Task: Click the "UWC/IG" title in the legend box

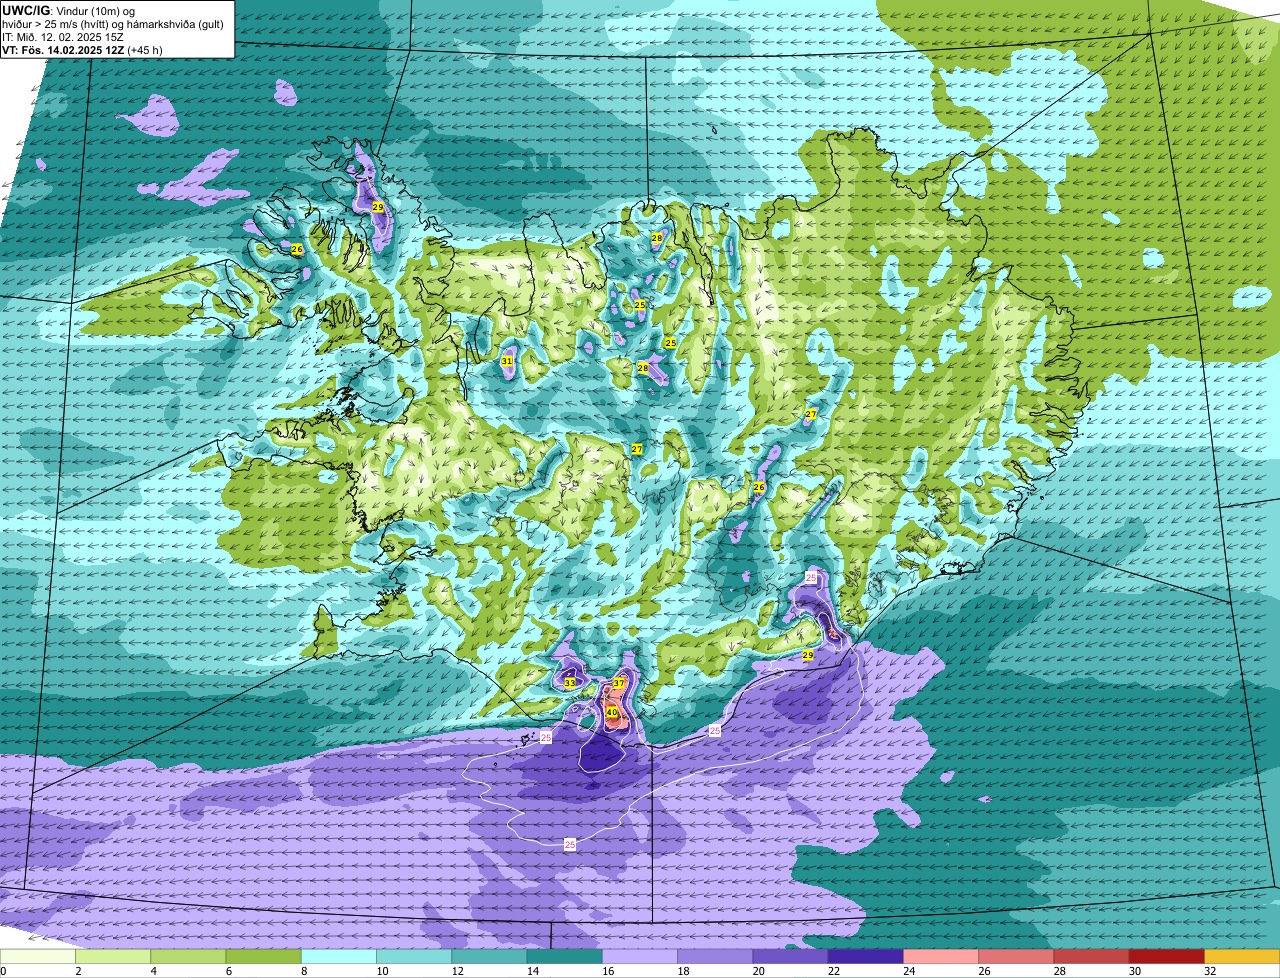Action: tap(25, 10)
